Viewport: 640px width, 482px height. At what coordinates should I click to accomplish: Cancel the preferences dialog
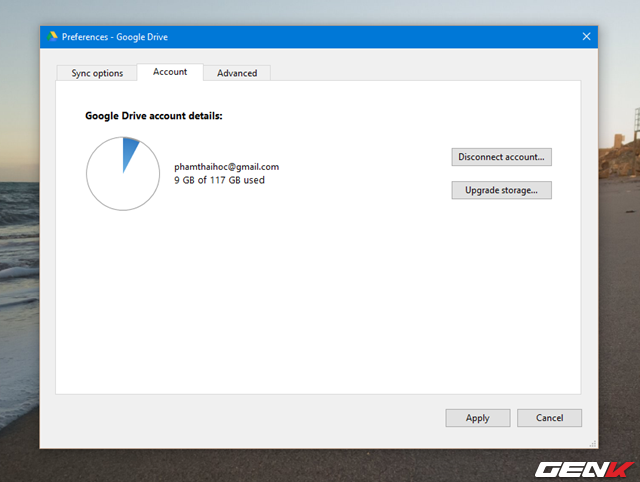(x=549, y=418)
